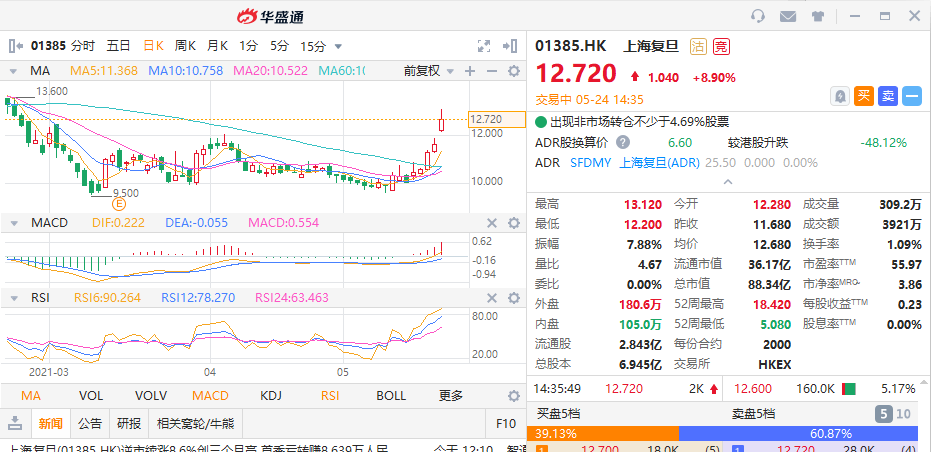
Task: Select 15分 chart tab
Action: [x=313, y=46]
